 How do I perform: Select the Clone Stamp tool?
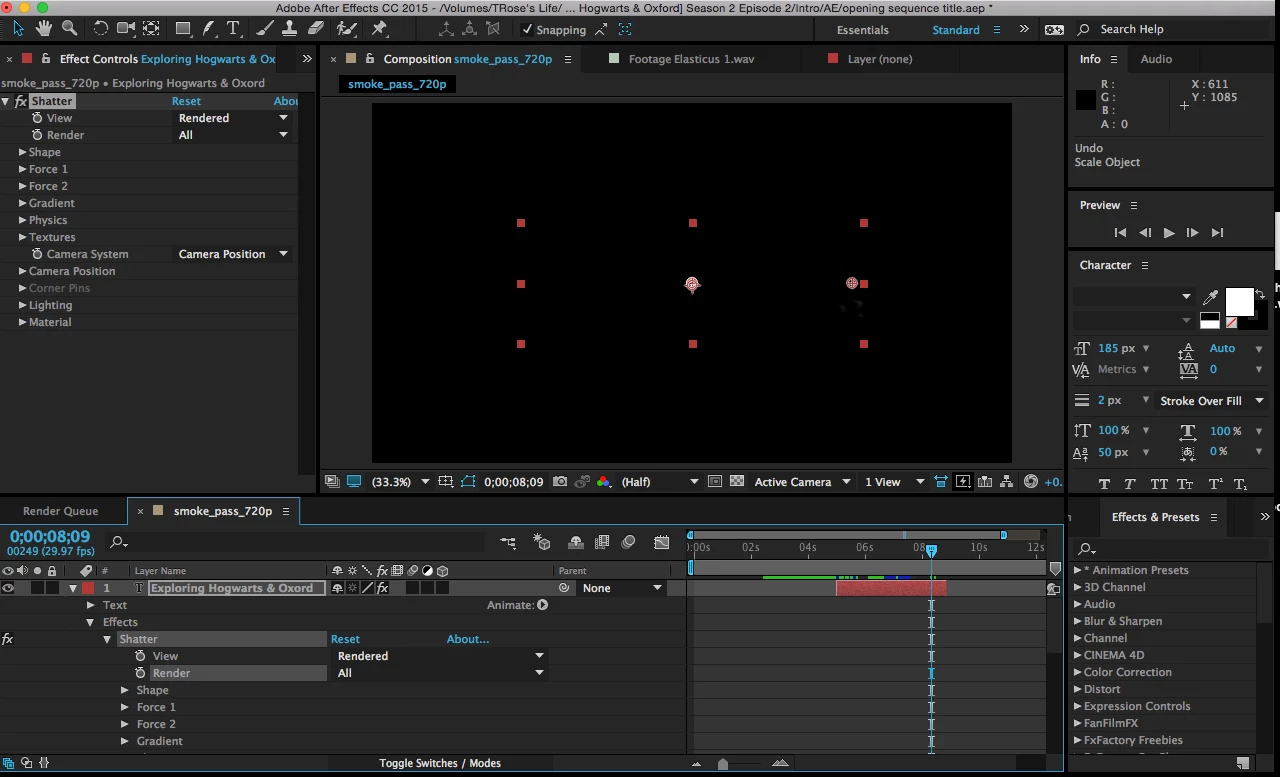coord(291,28)
